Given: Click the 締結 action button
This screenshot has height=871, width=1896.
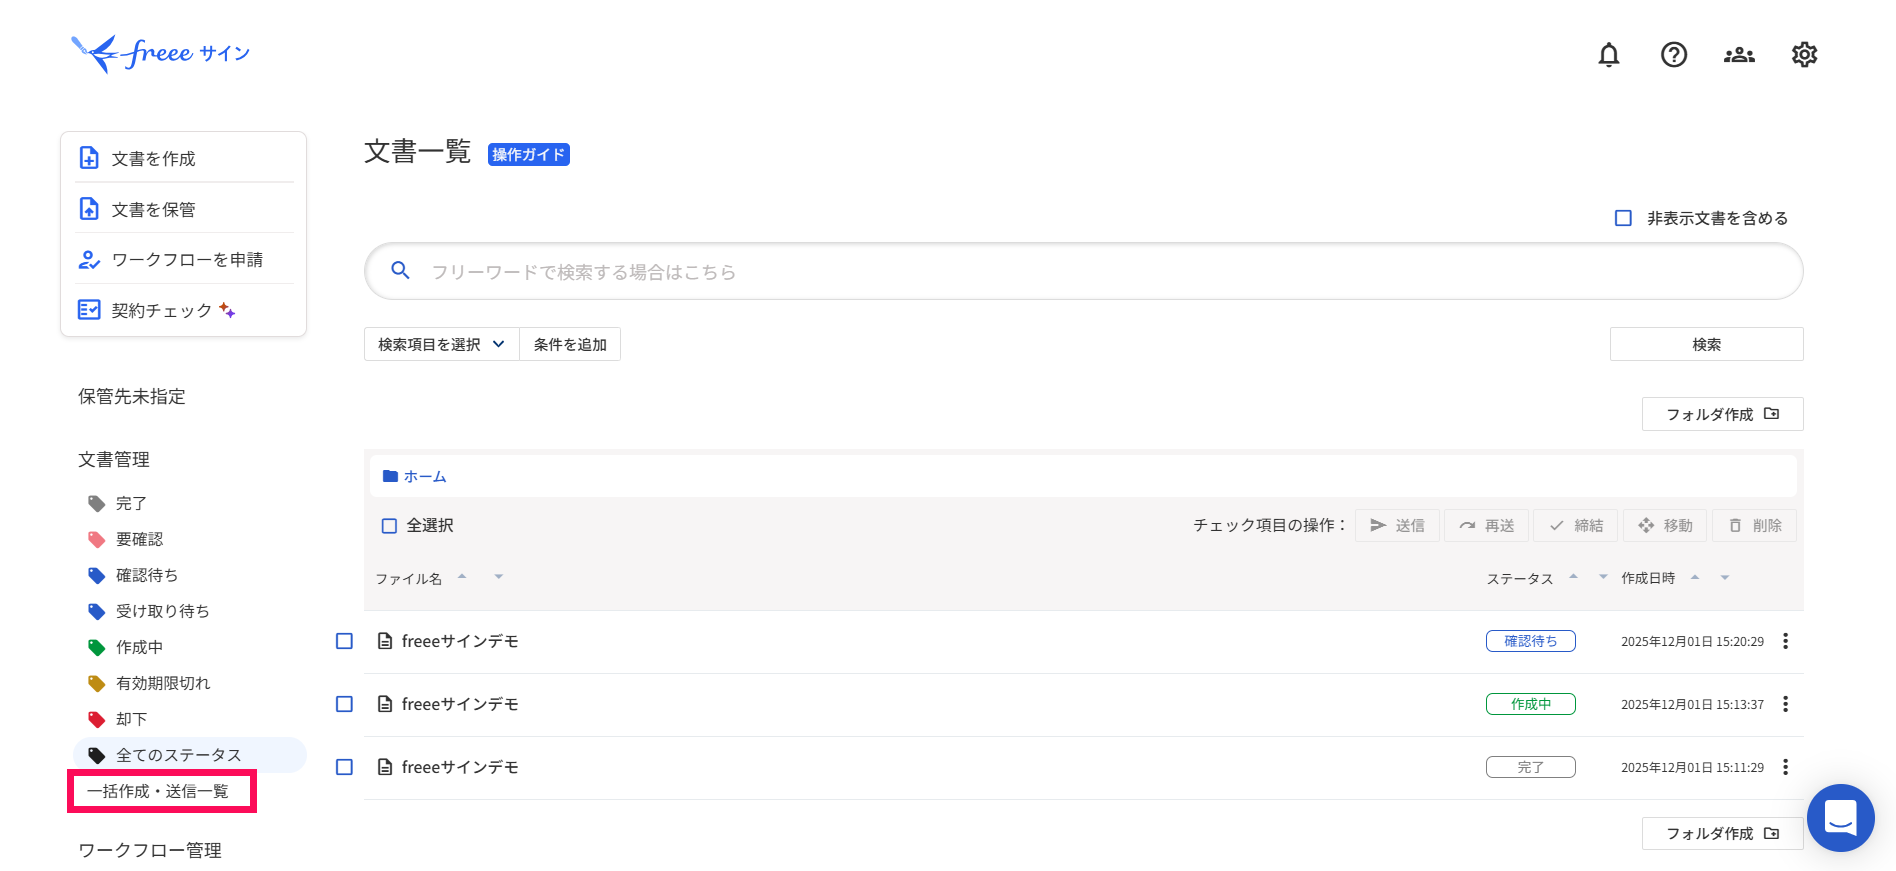Looking at the screenshot, I should pyautogui.click(x=1576, y=526).
